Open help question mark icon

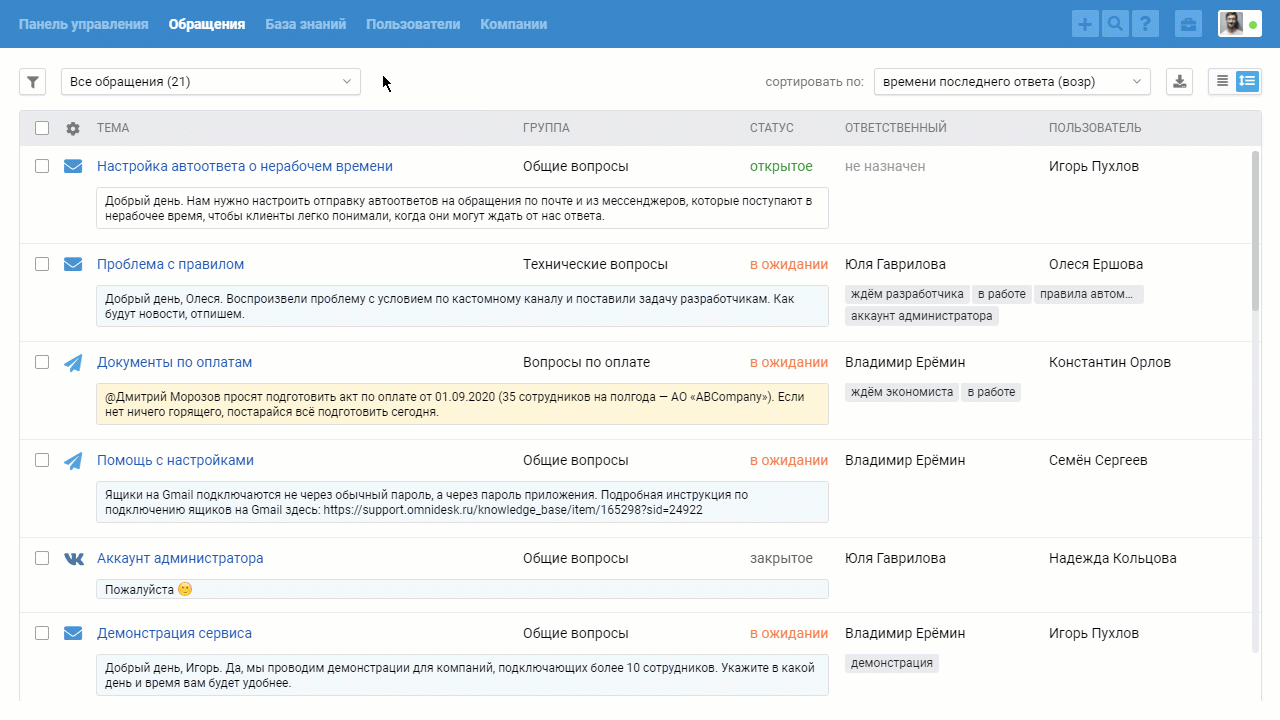tap(1146, 24)
